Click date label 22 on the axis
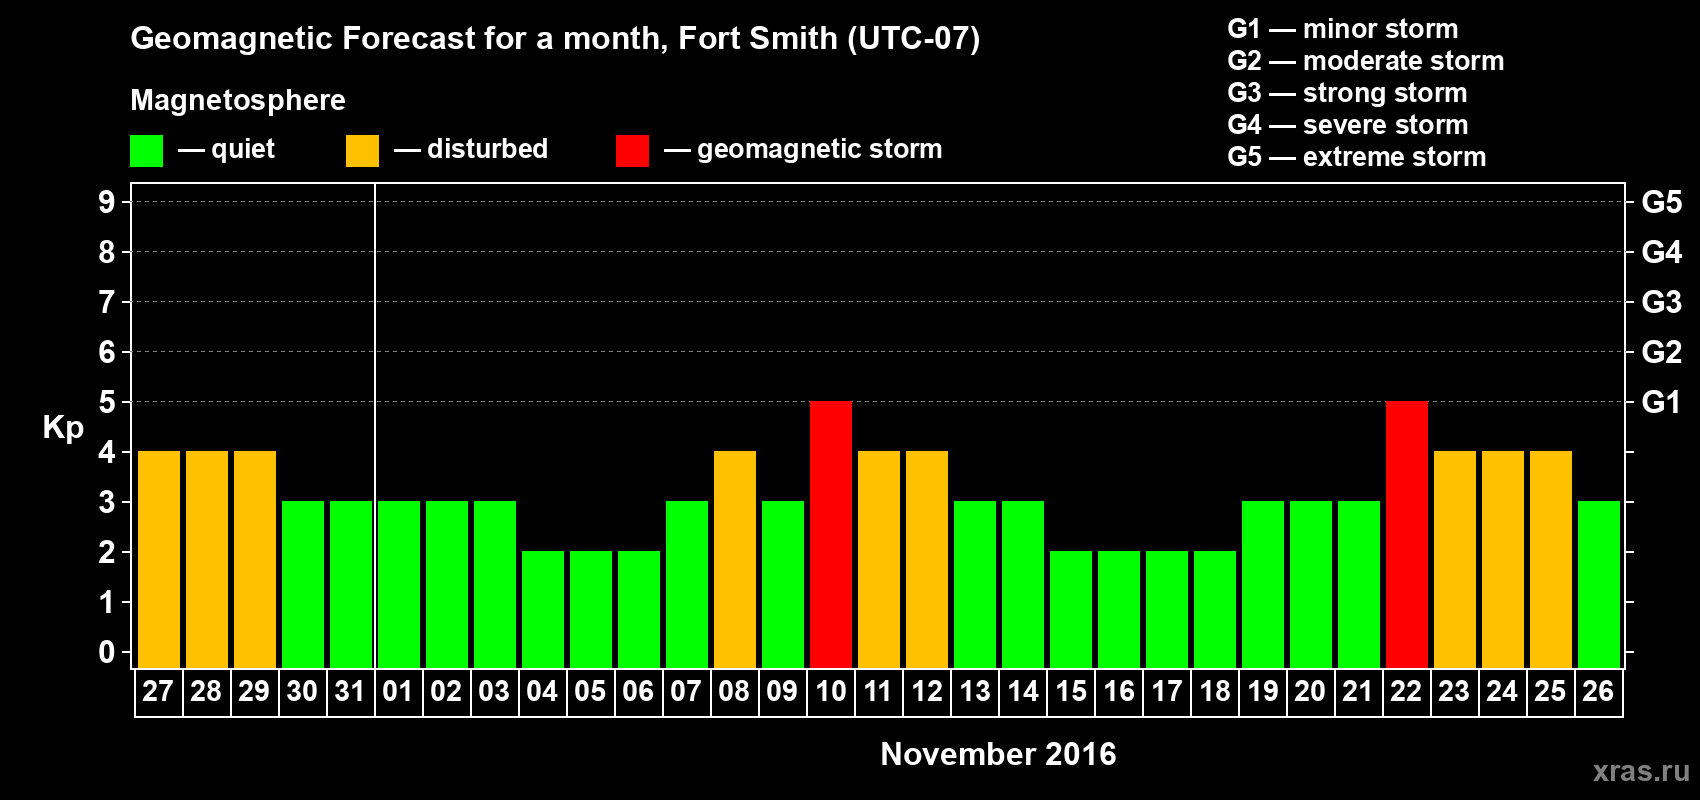 pyautogui.click(x=1406, y=692)
